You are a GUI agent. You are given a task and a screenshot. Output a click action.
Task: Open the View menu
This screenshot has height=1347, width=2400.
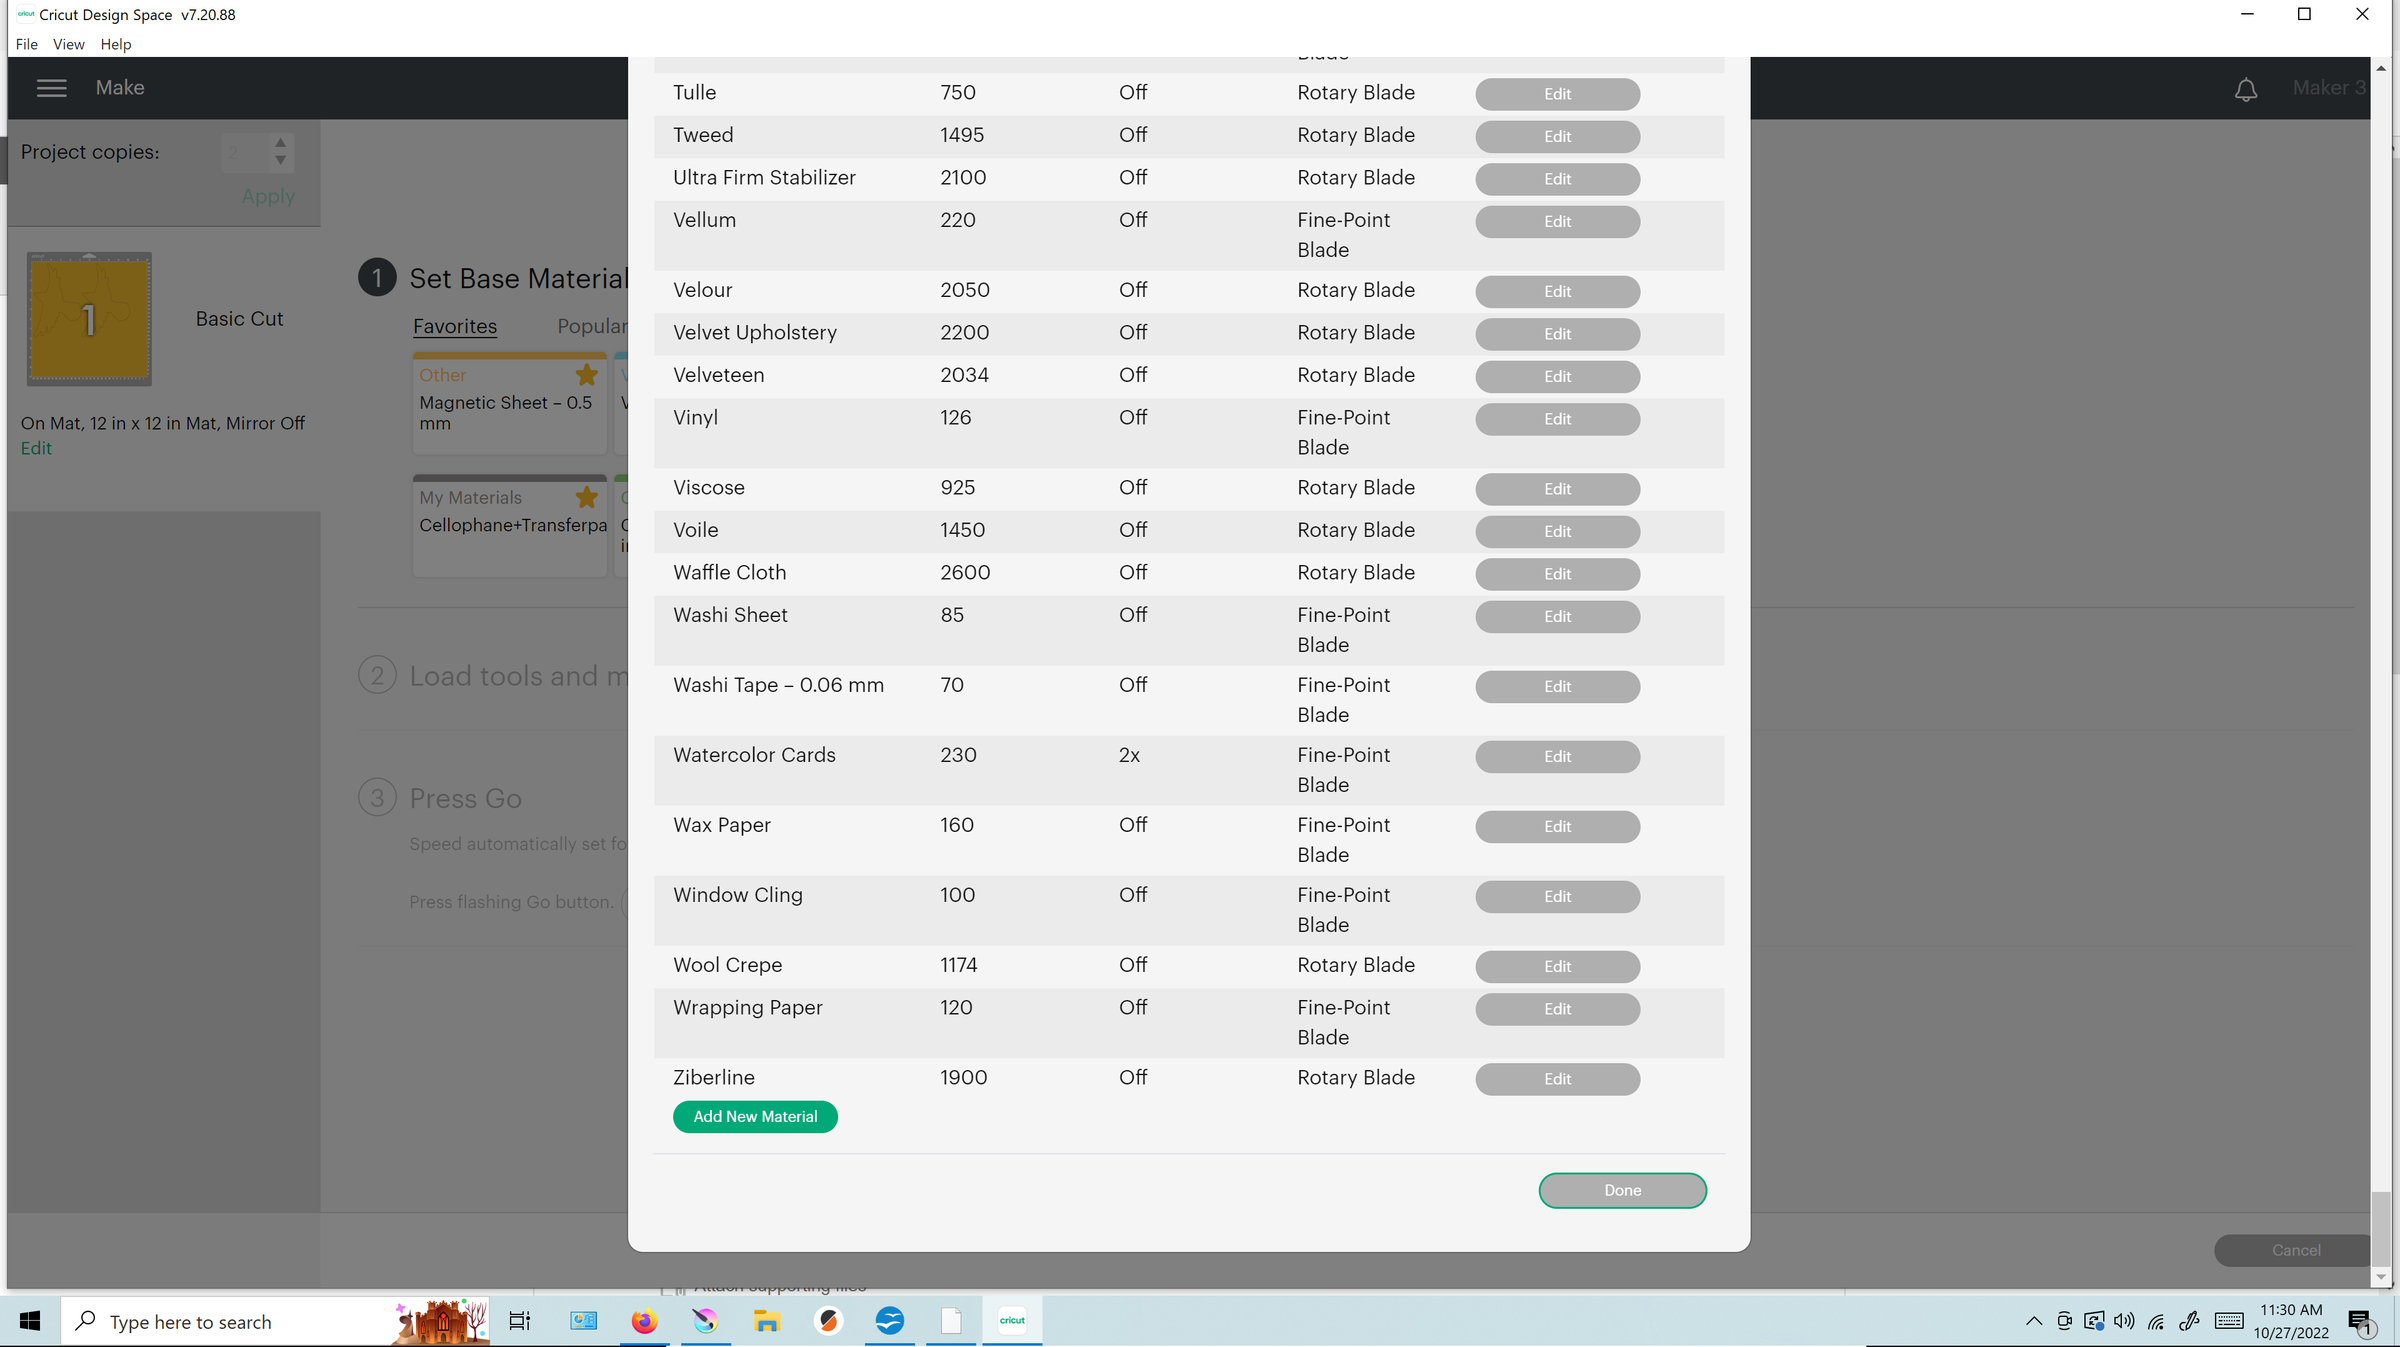point(69,44)
